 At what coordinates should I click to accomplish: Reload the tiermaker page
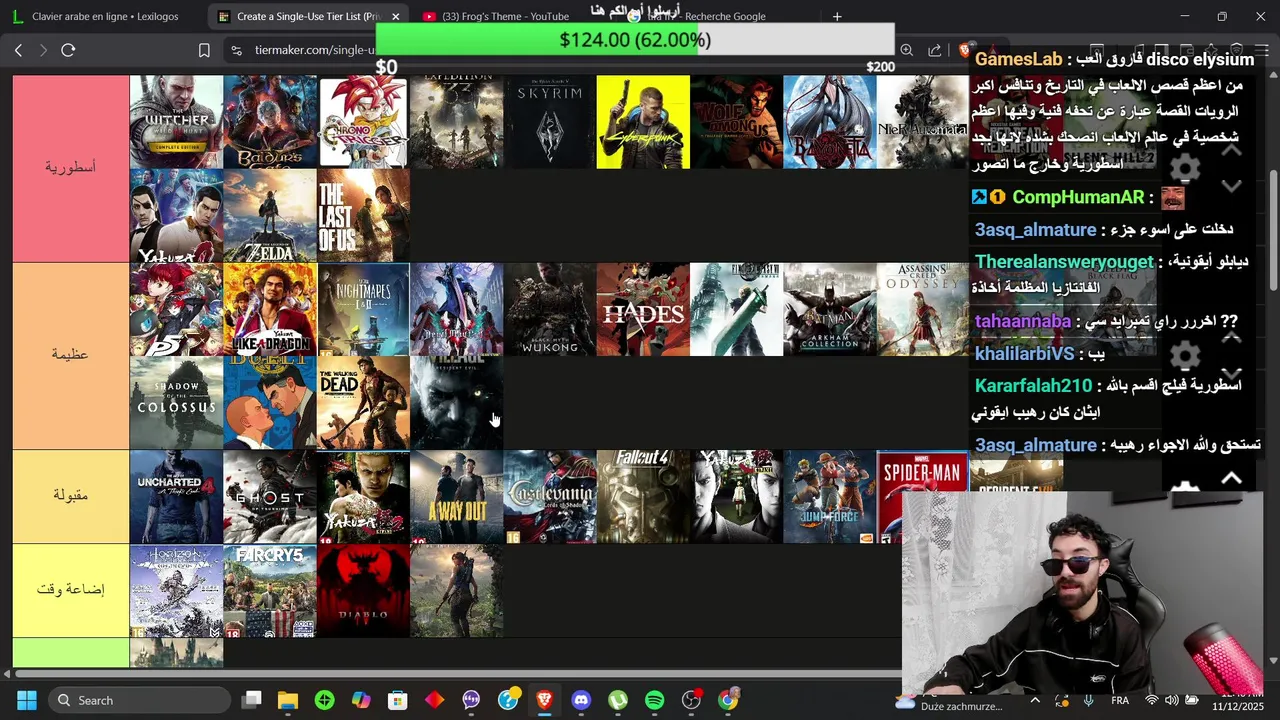68,50
